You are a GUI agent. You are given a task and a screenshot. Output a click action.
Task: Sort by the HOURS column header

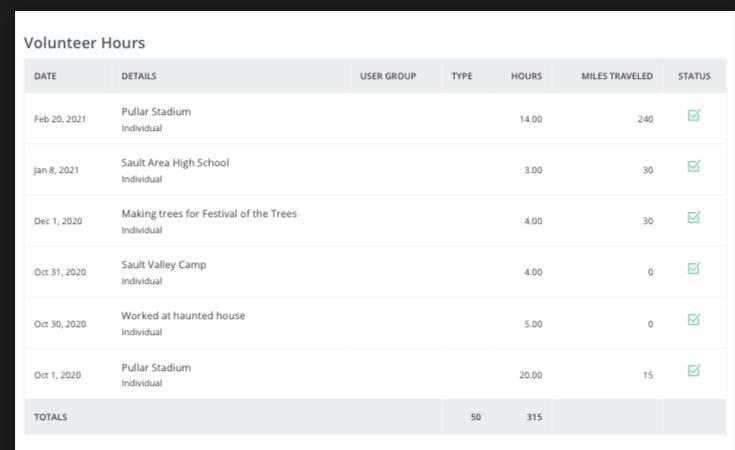pos(526,76)
